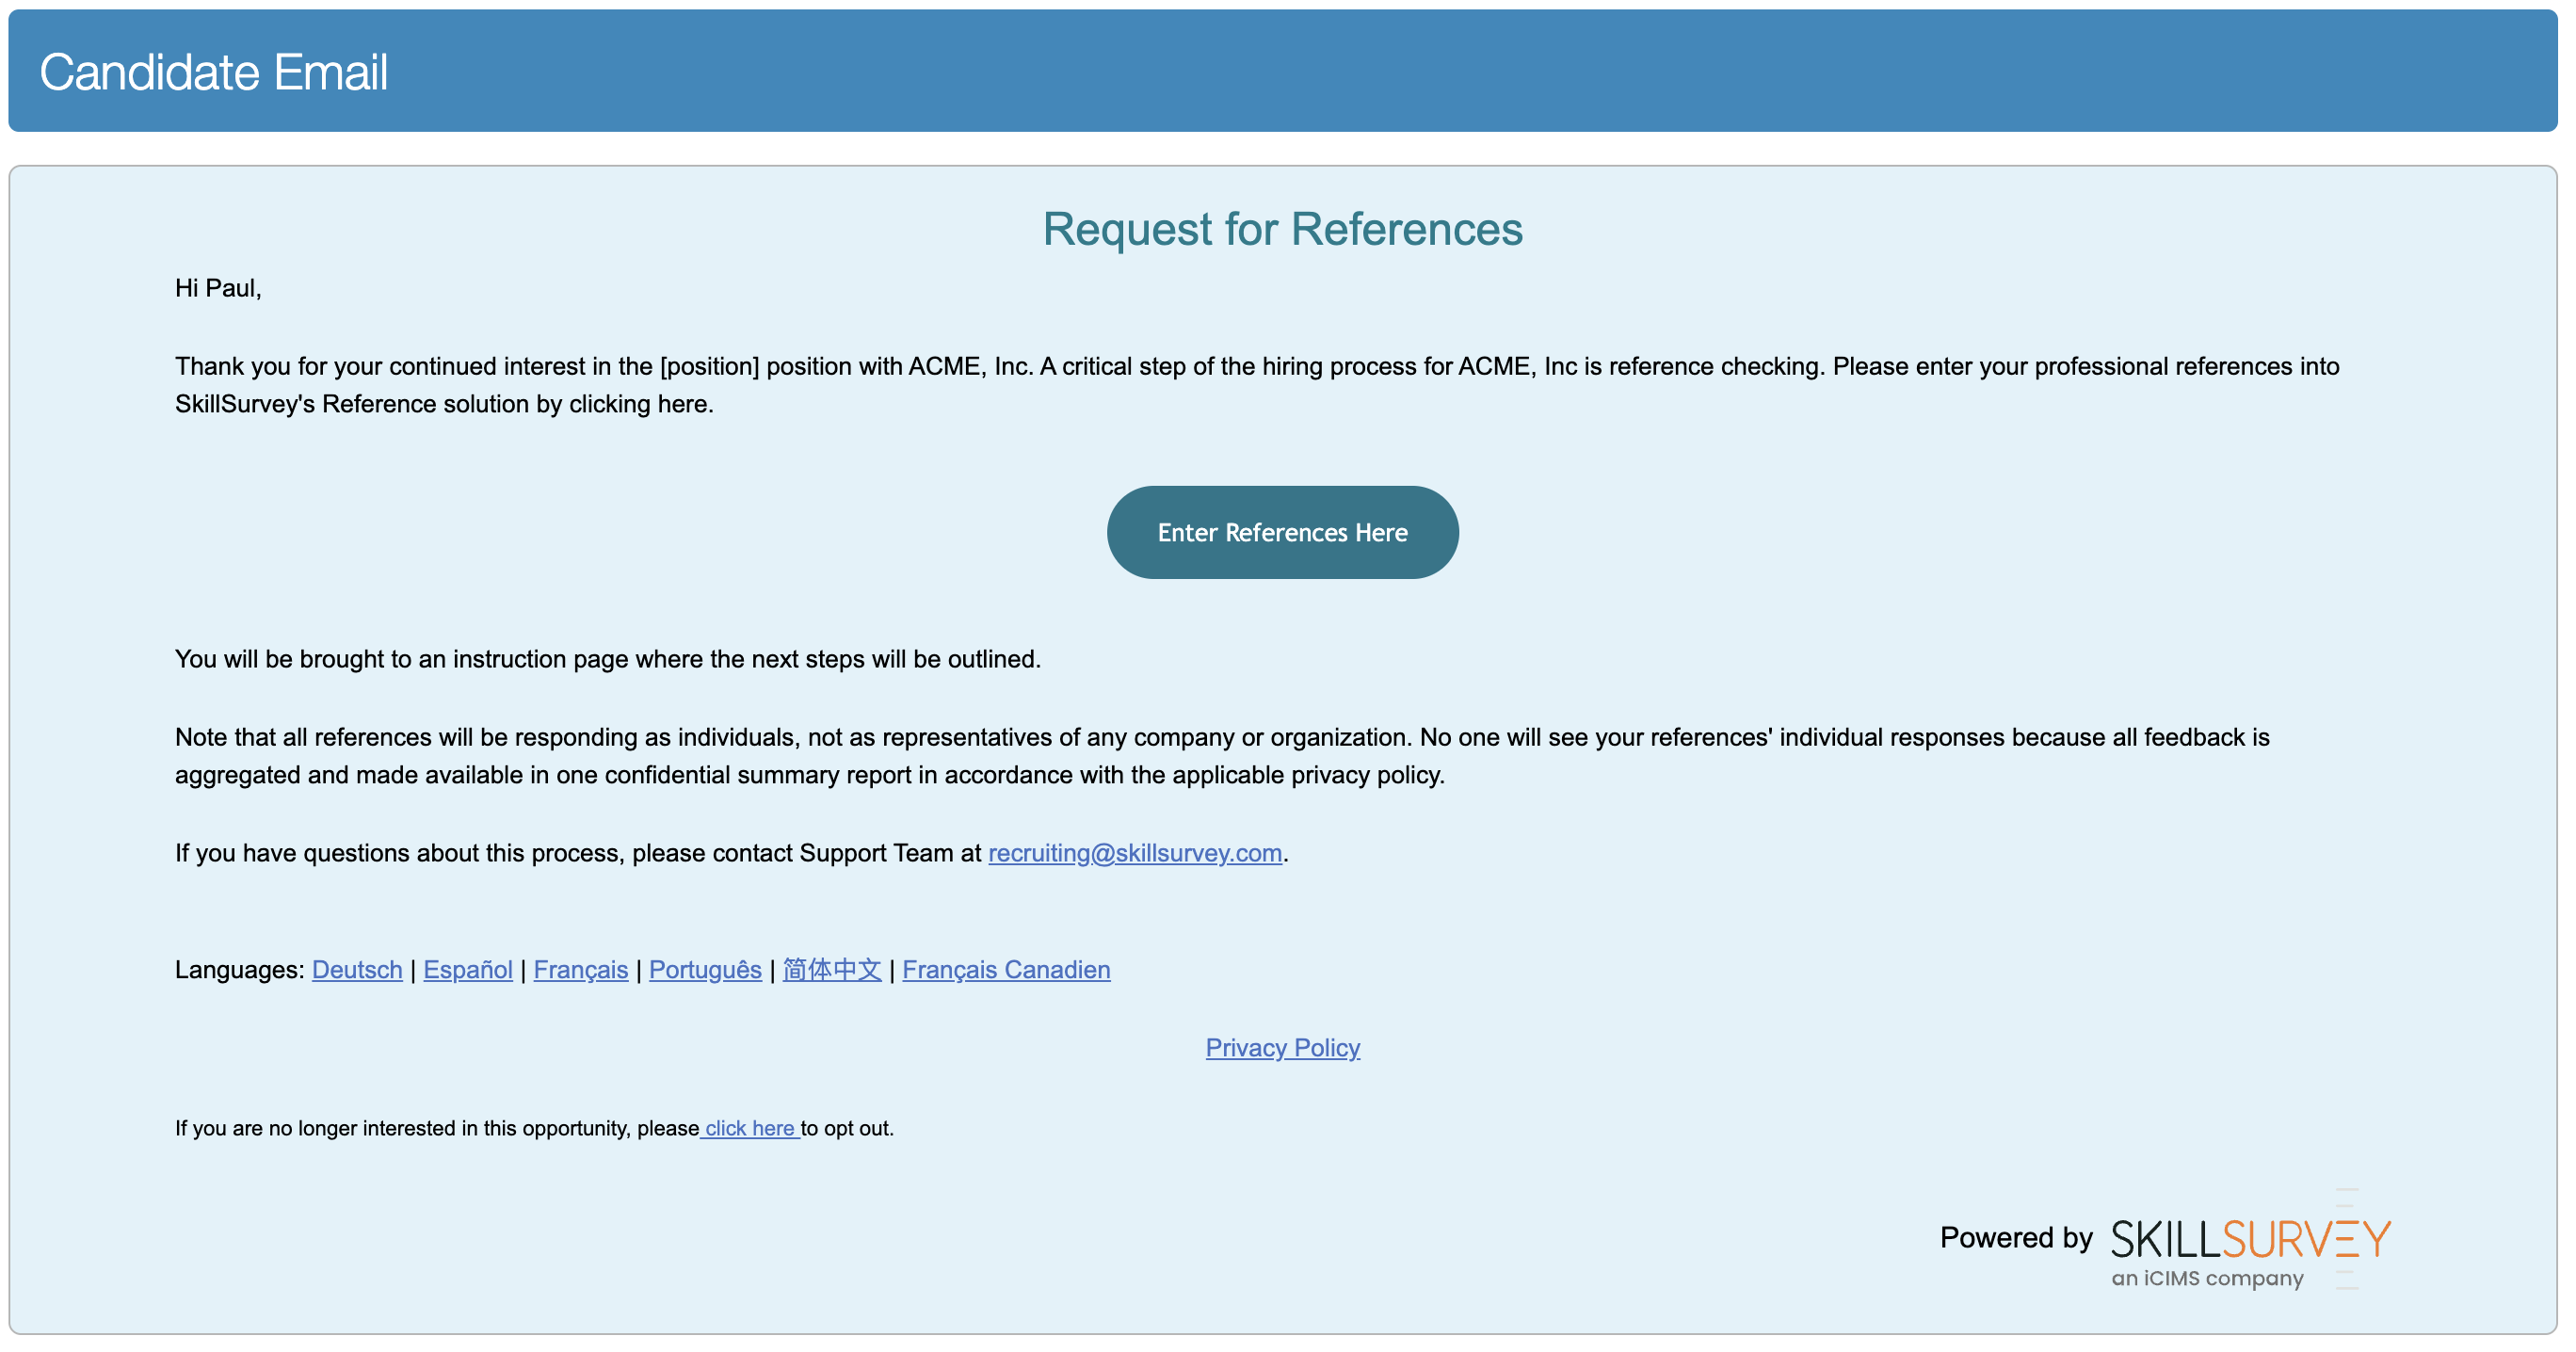Switch language to Español

pyautogui.click(x=467, y=970)
